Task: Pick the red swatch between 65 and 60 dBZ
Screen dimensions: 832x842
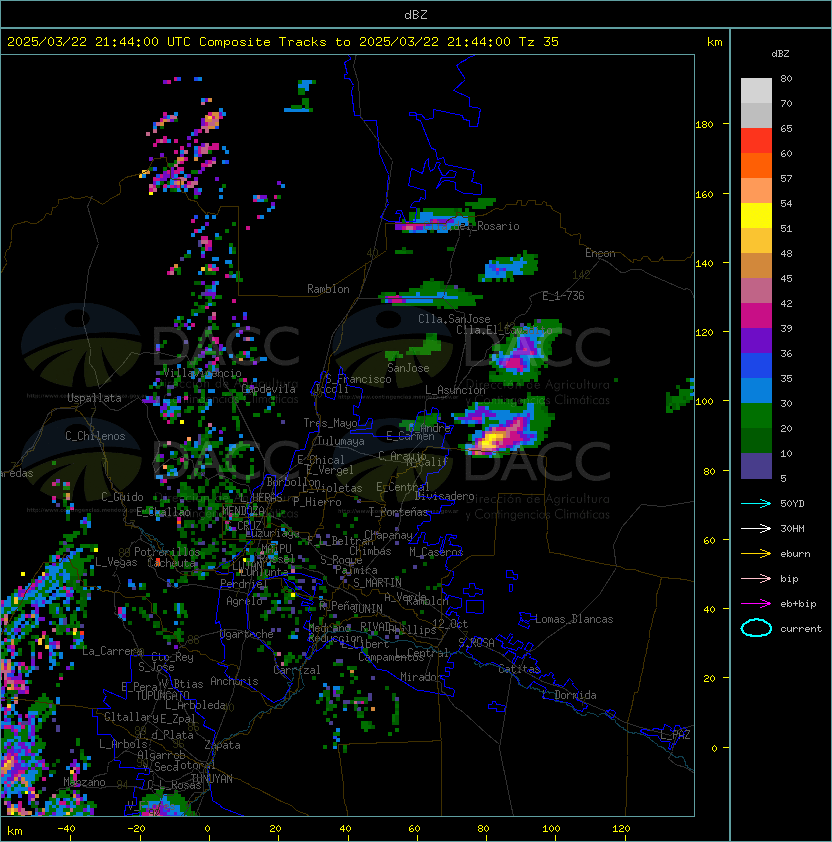Action: coord(756,140)
